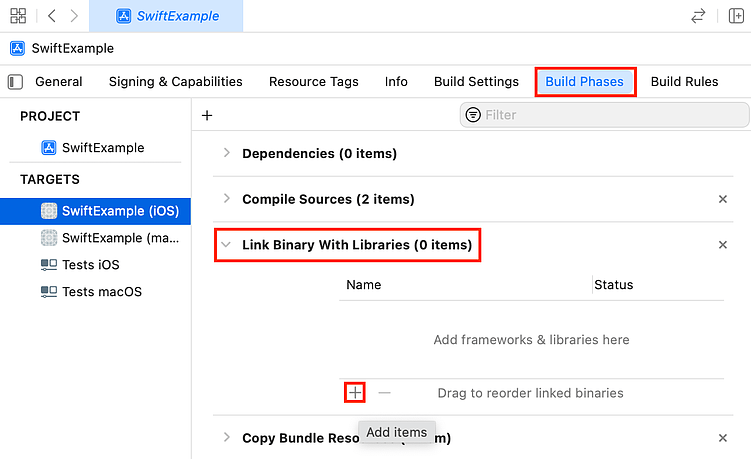Click SwiftExample breadcrumb project icon

18,48
